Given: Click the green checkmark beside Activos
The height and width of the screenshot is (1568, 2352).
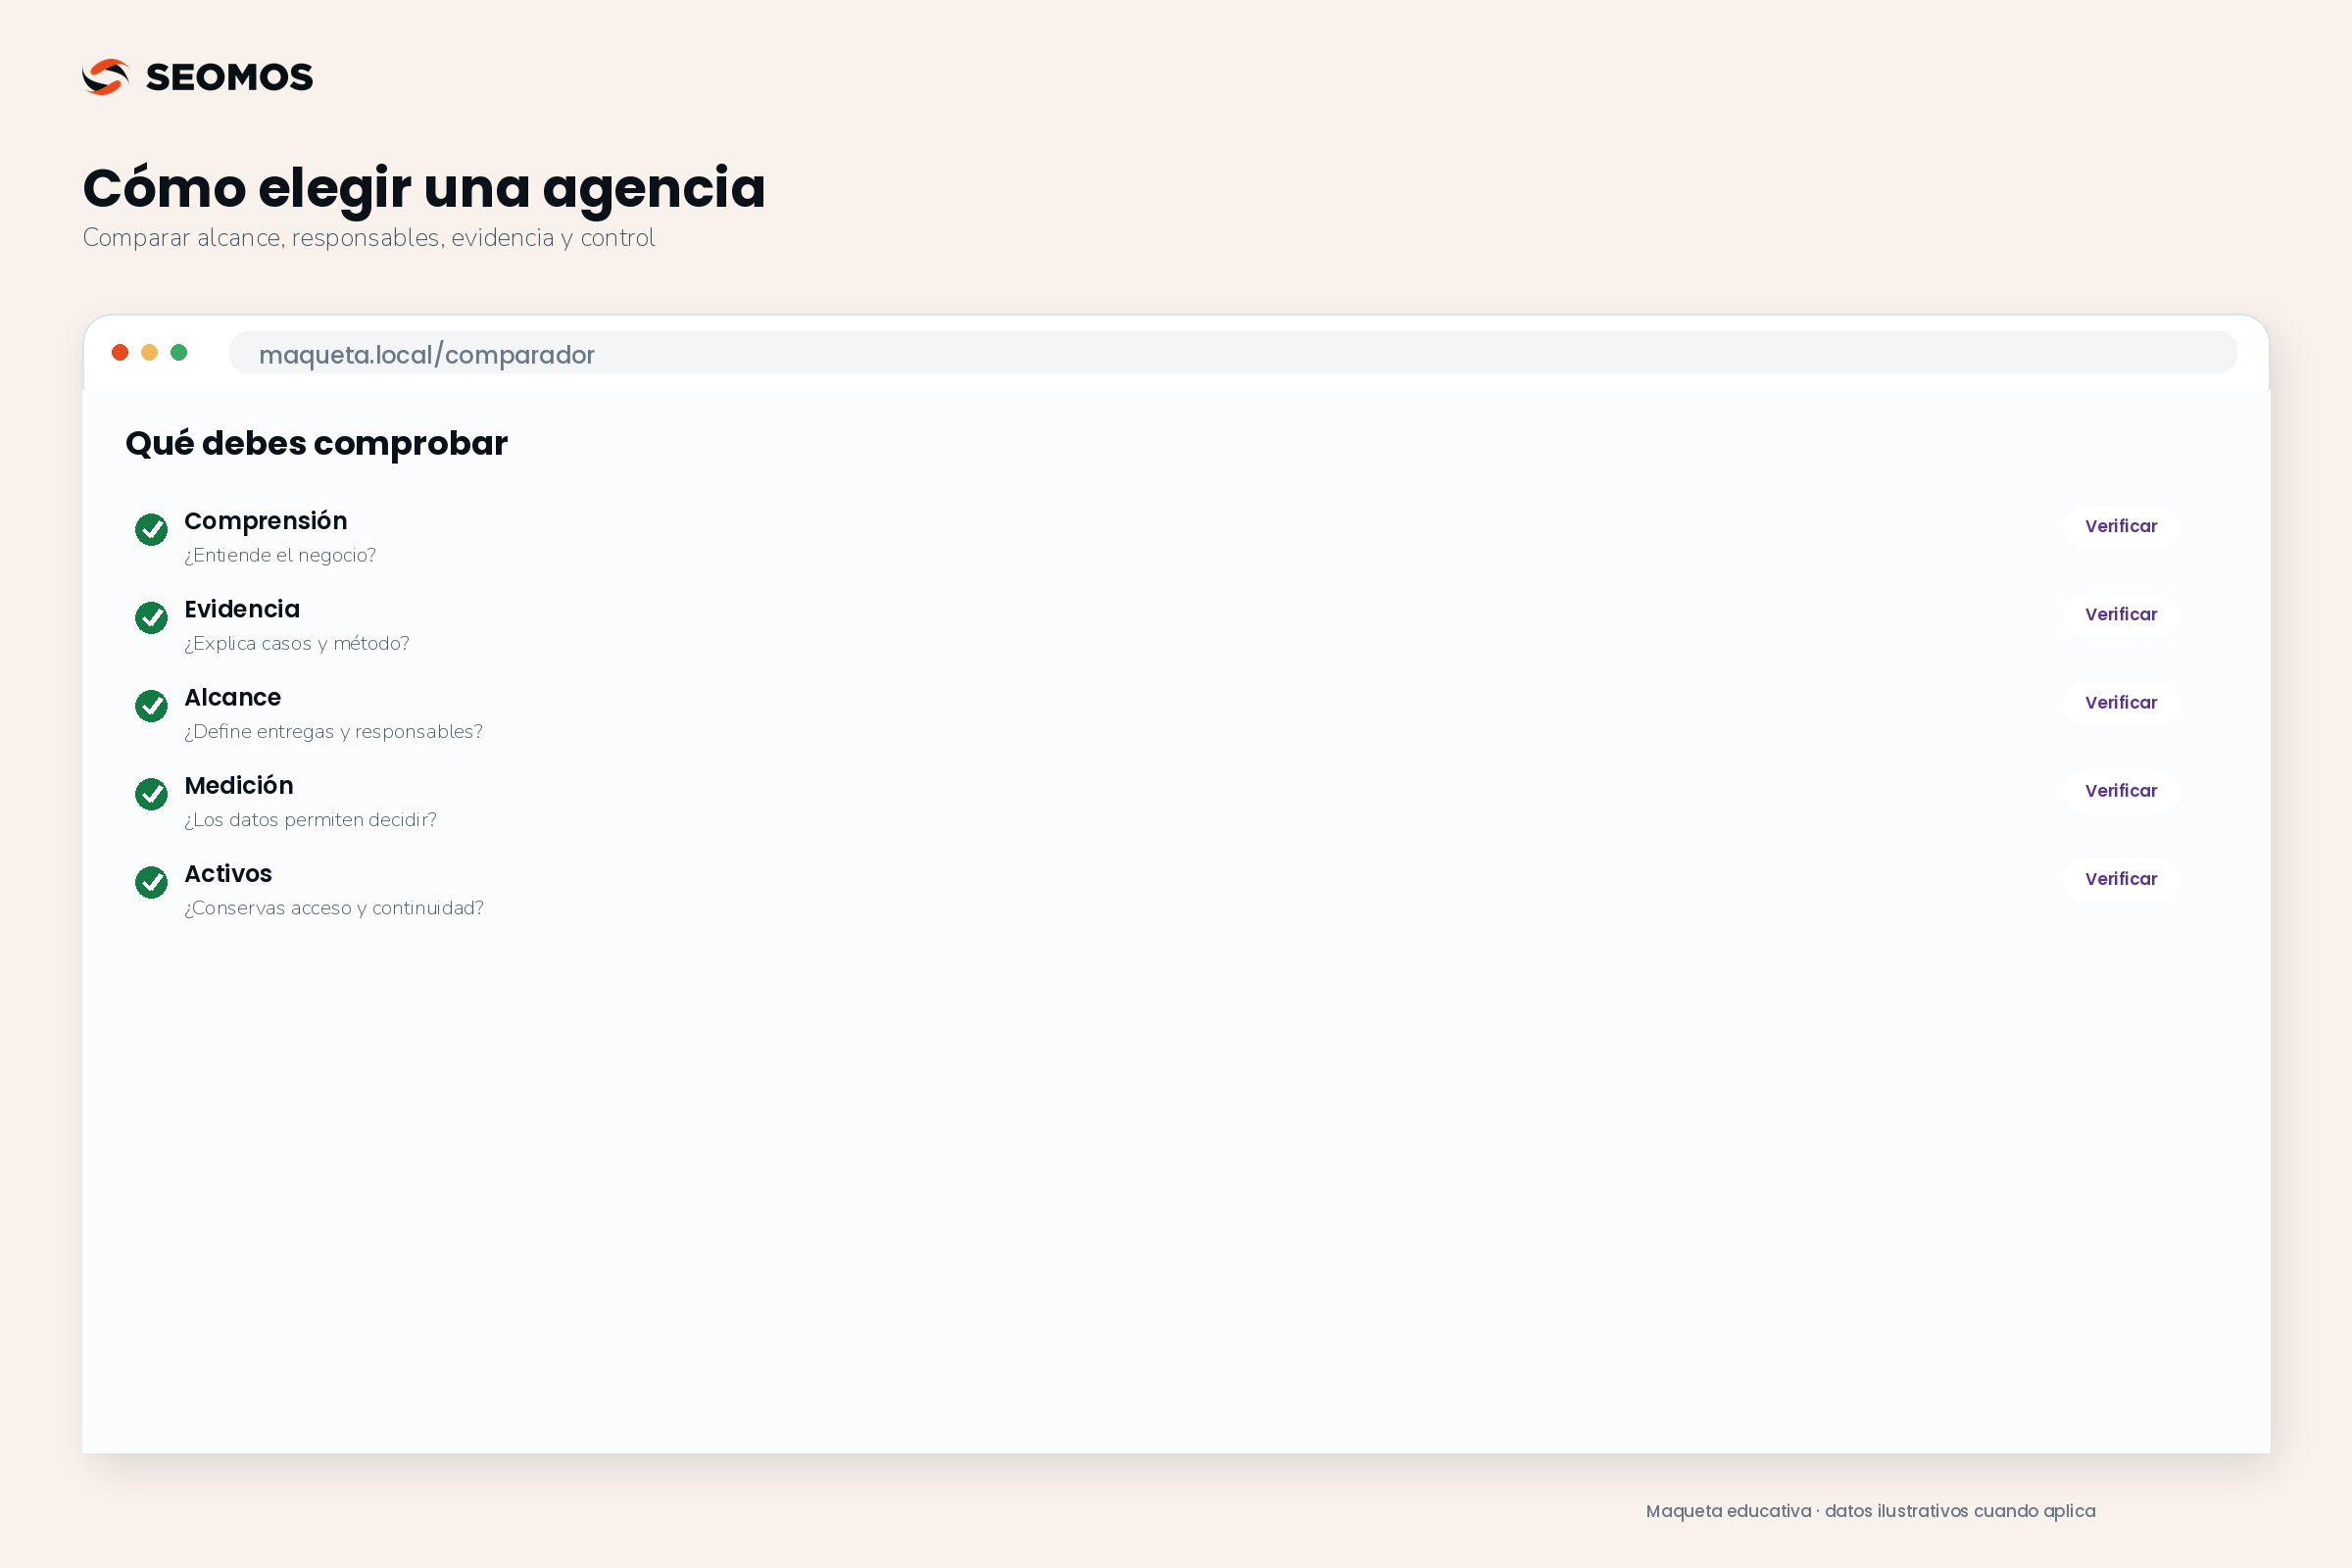Looking at the screenshot, I should click(x=151, y=881).
